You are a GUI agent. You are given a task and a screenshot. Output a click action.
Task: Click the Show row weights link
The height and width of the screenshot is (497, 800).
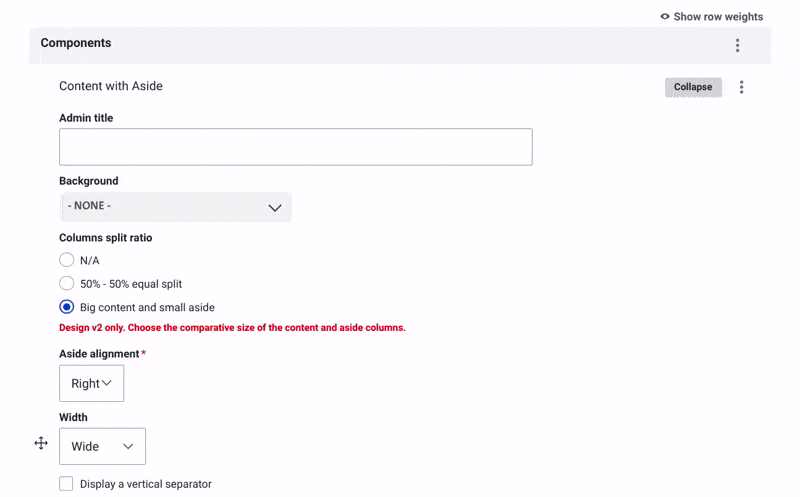[718, 17]
